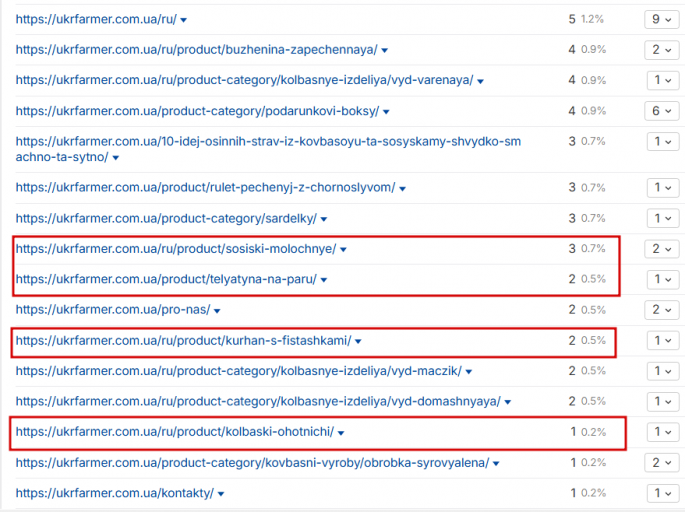The width and height of the screenshot is (685, 512).
Task: Expand arrow next to vyd-maczik URL
Action: 469,372
